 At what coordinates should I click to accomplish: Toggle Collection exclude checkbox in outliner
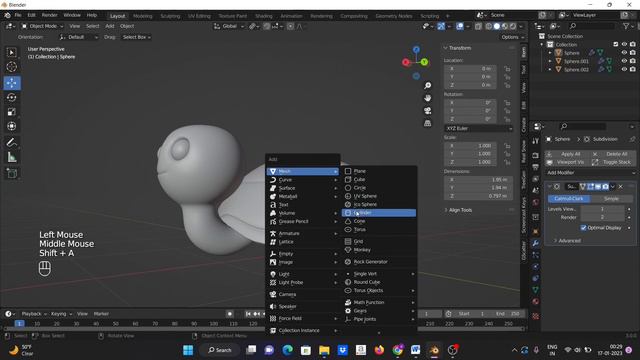(616, 44)
